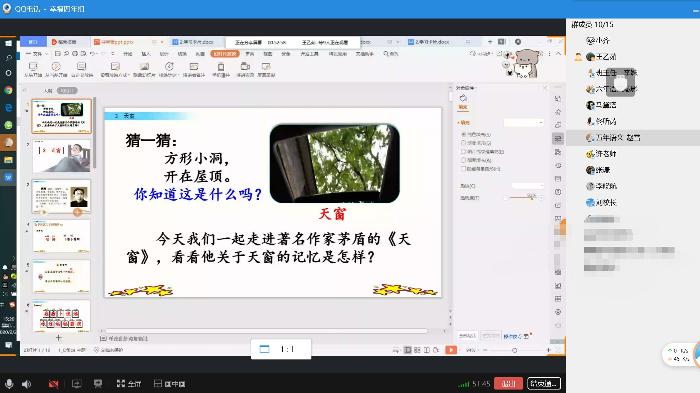This screenshot has height=393, width=700.
Task: Select the highlighted 五年语文 member row
Action: point(633,138)
